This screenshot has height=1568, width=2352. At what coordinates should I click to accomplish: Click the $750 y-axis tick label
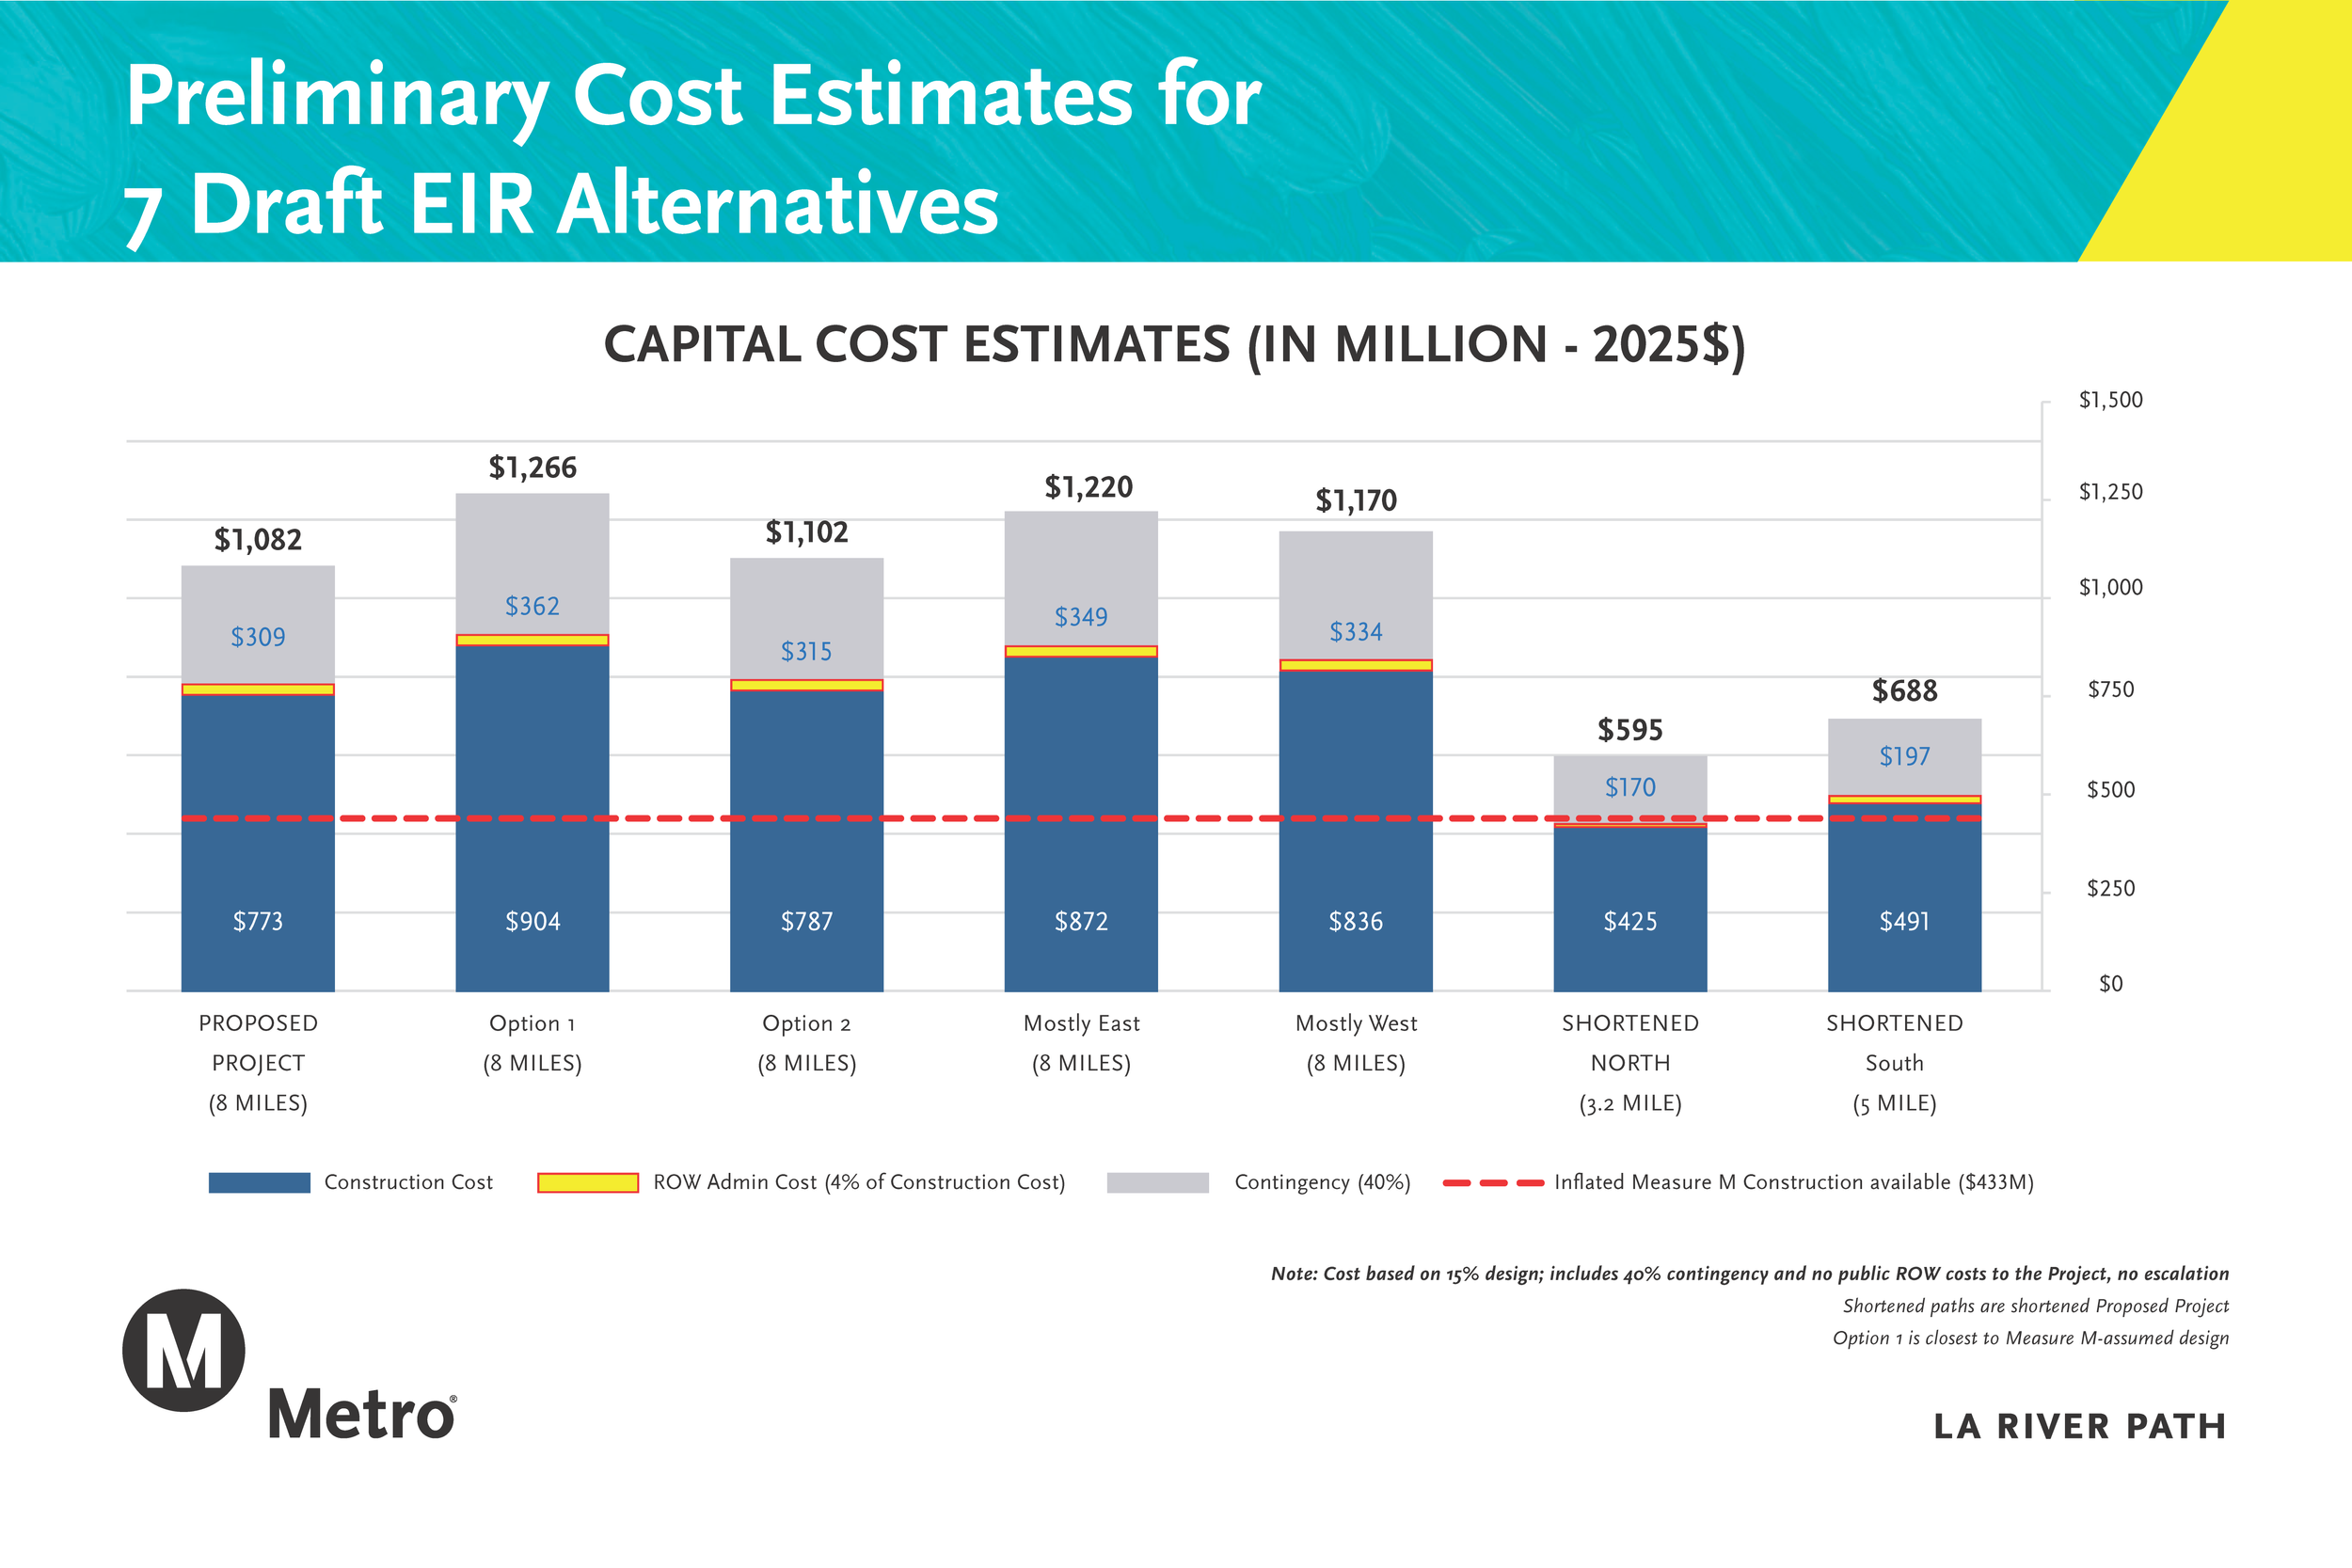tap(2110, 690)
